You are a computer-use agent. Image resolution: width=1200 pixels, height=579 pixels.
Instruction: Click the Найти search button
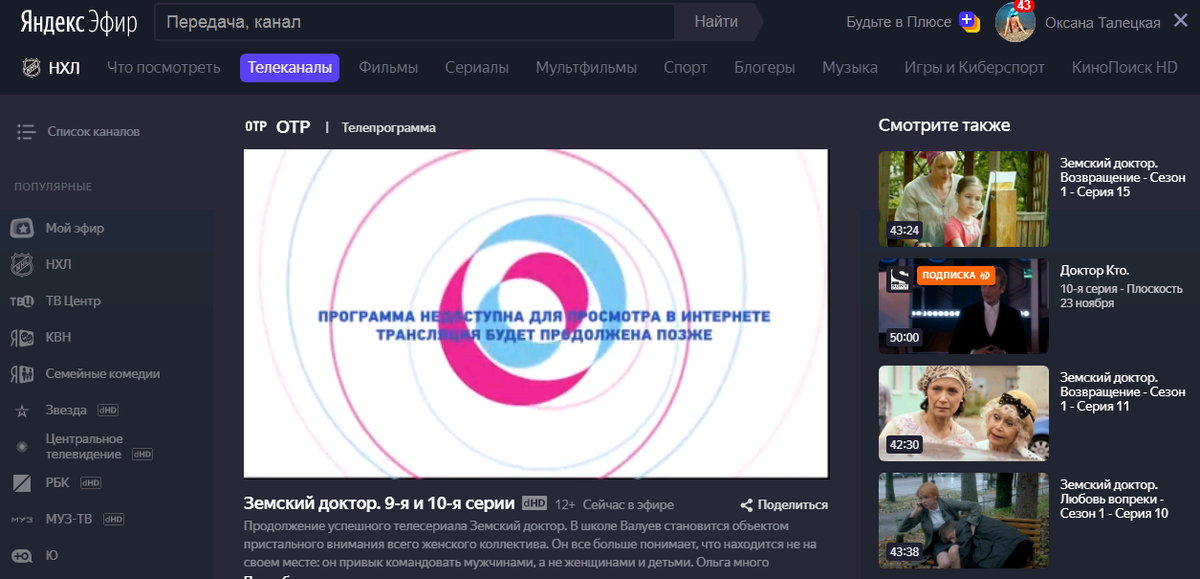716,21
